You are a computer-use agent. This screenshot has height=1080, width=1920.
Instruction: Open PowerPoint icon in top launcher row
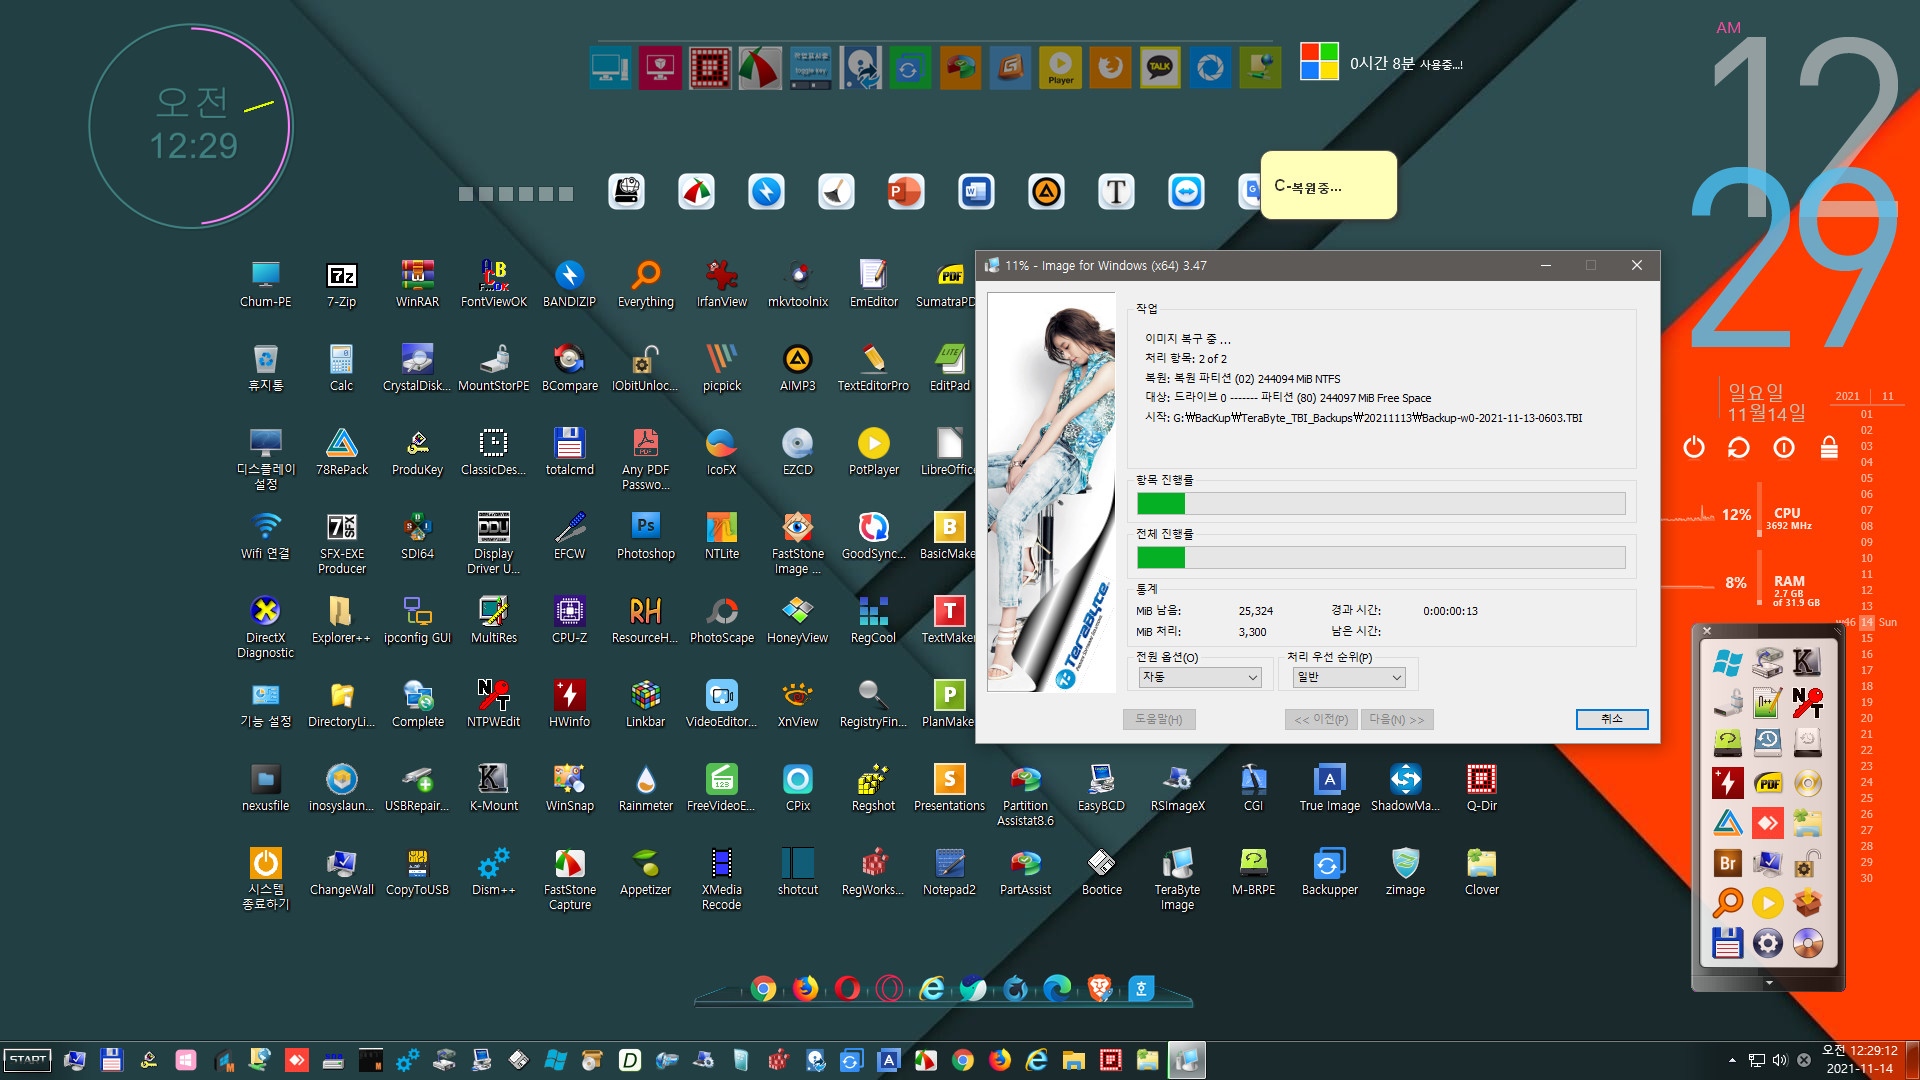(x=906, y=191)
